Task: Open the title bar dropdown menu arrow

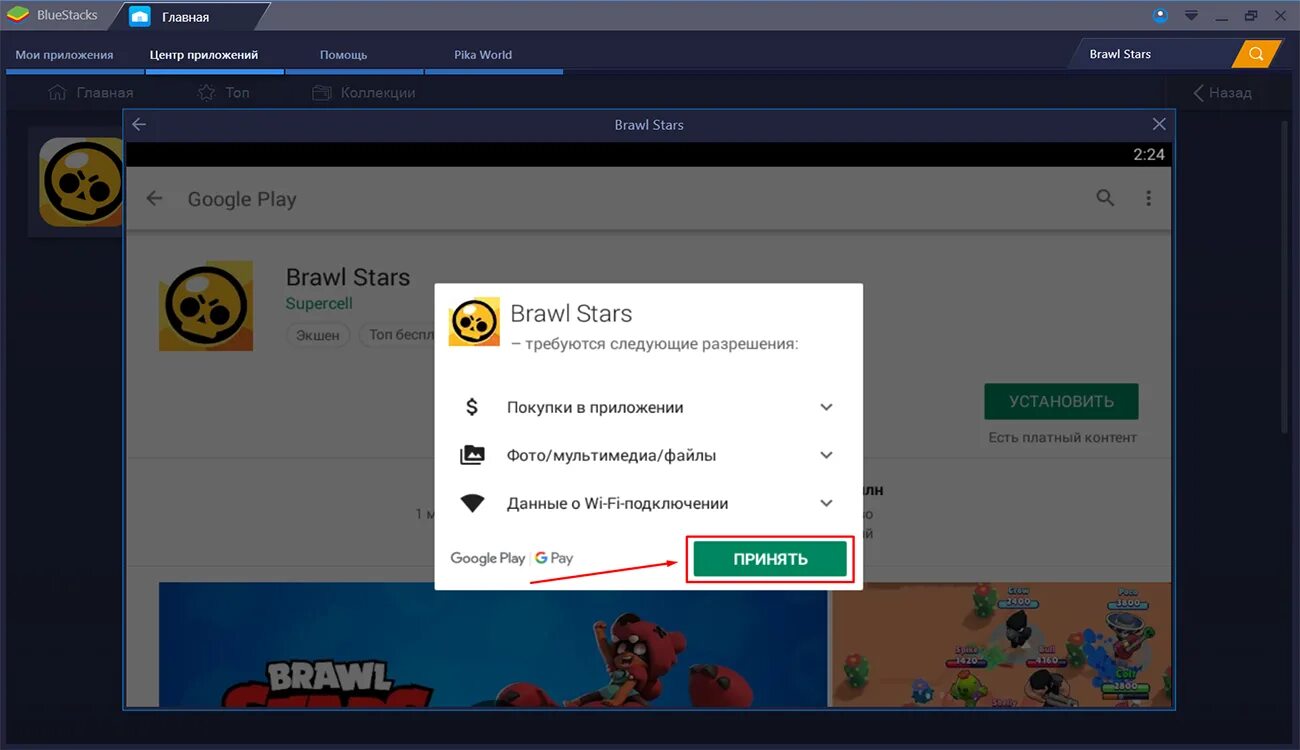Action: [1191, 15]
